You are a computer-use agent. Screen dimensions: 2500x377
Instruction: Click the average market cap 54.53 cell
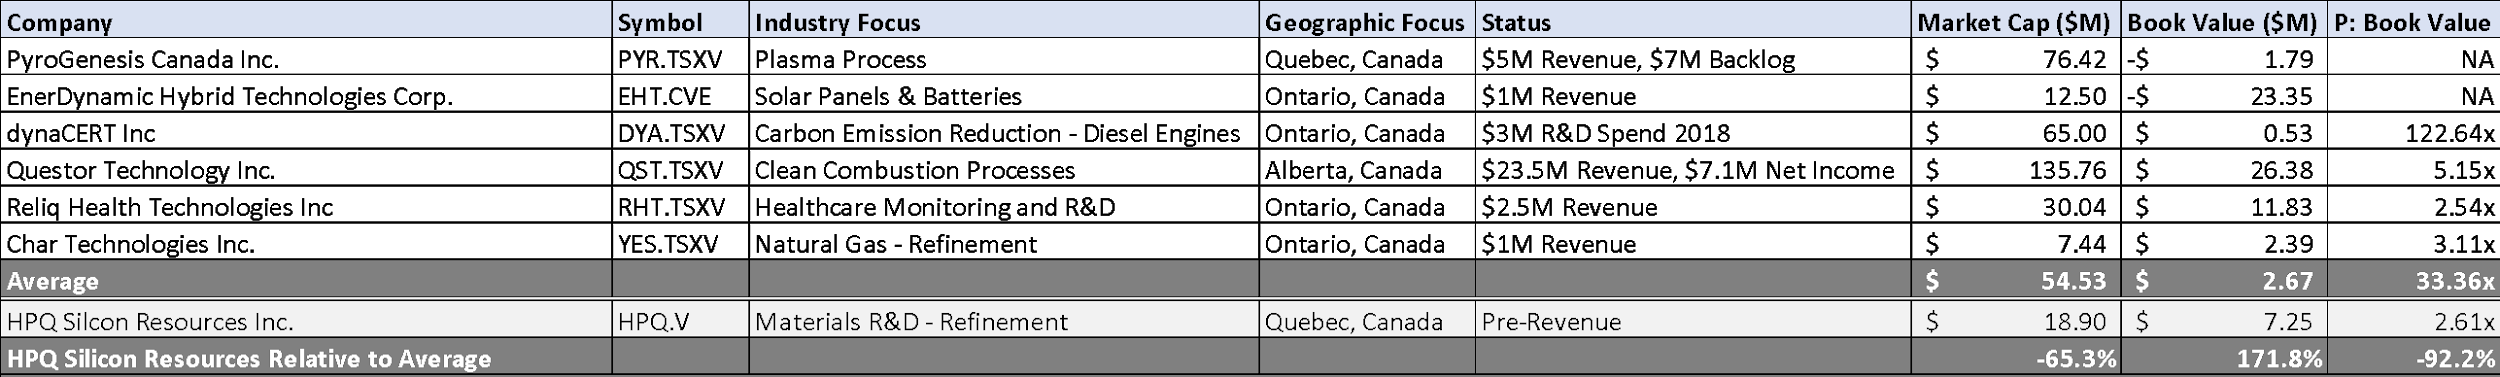pos(2016,281)
